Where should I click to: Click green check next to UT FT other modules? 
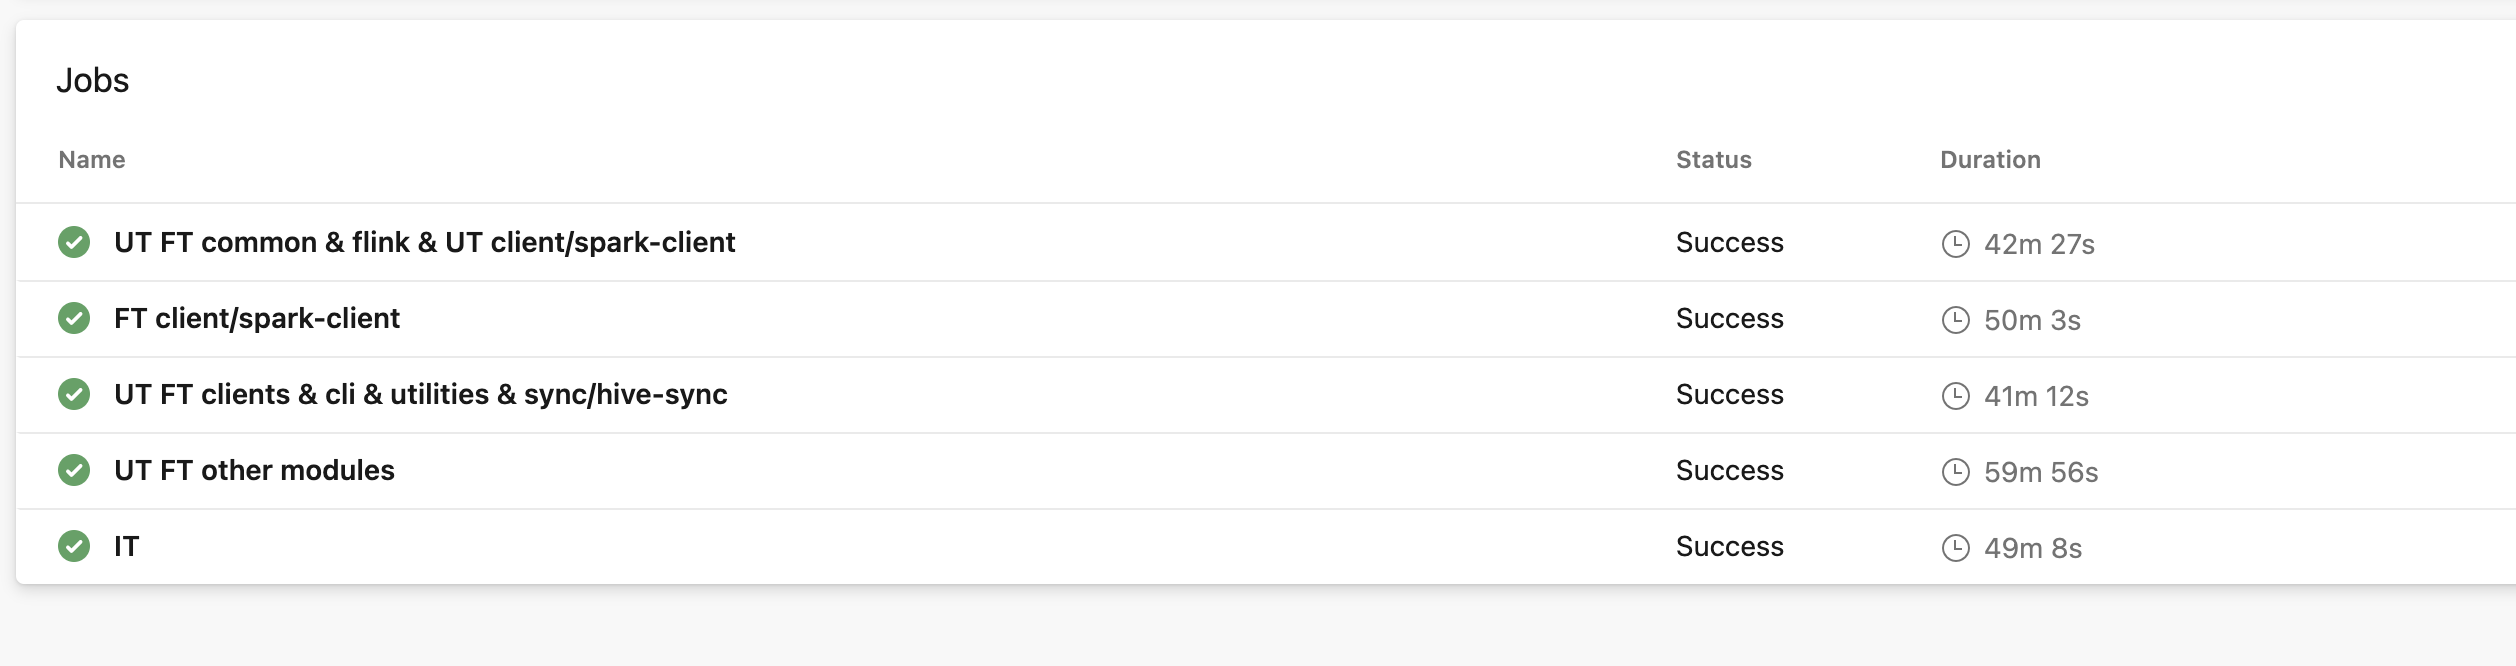click(74, 470)
